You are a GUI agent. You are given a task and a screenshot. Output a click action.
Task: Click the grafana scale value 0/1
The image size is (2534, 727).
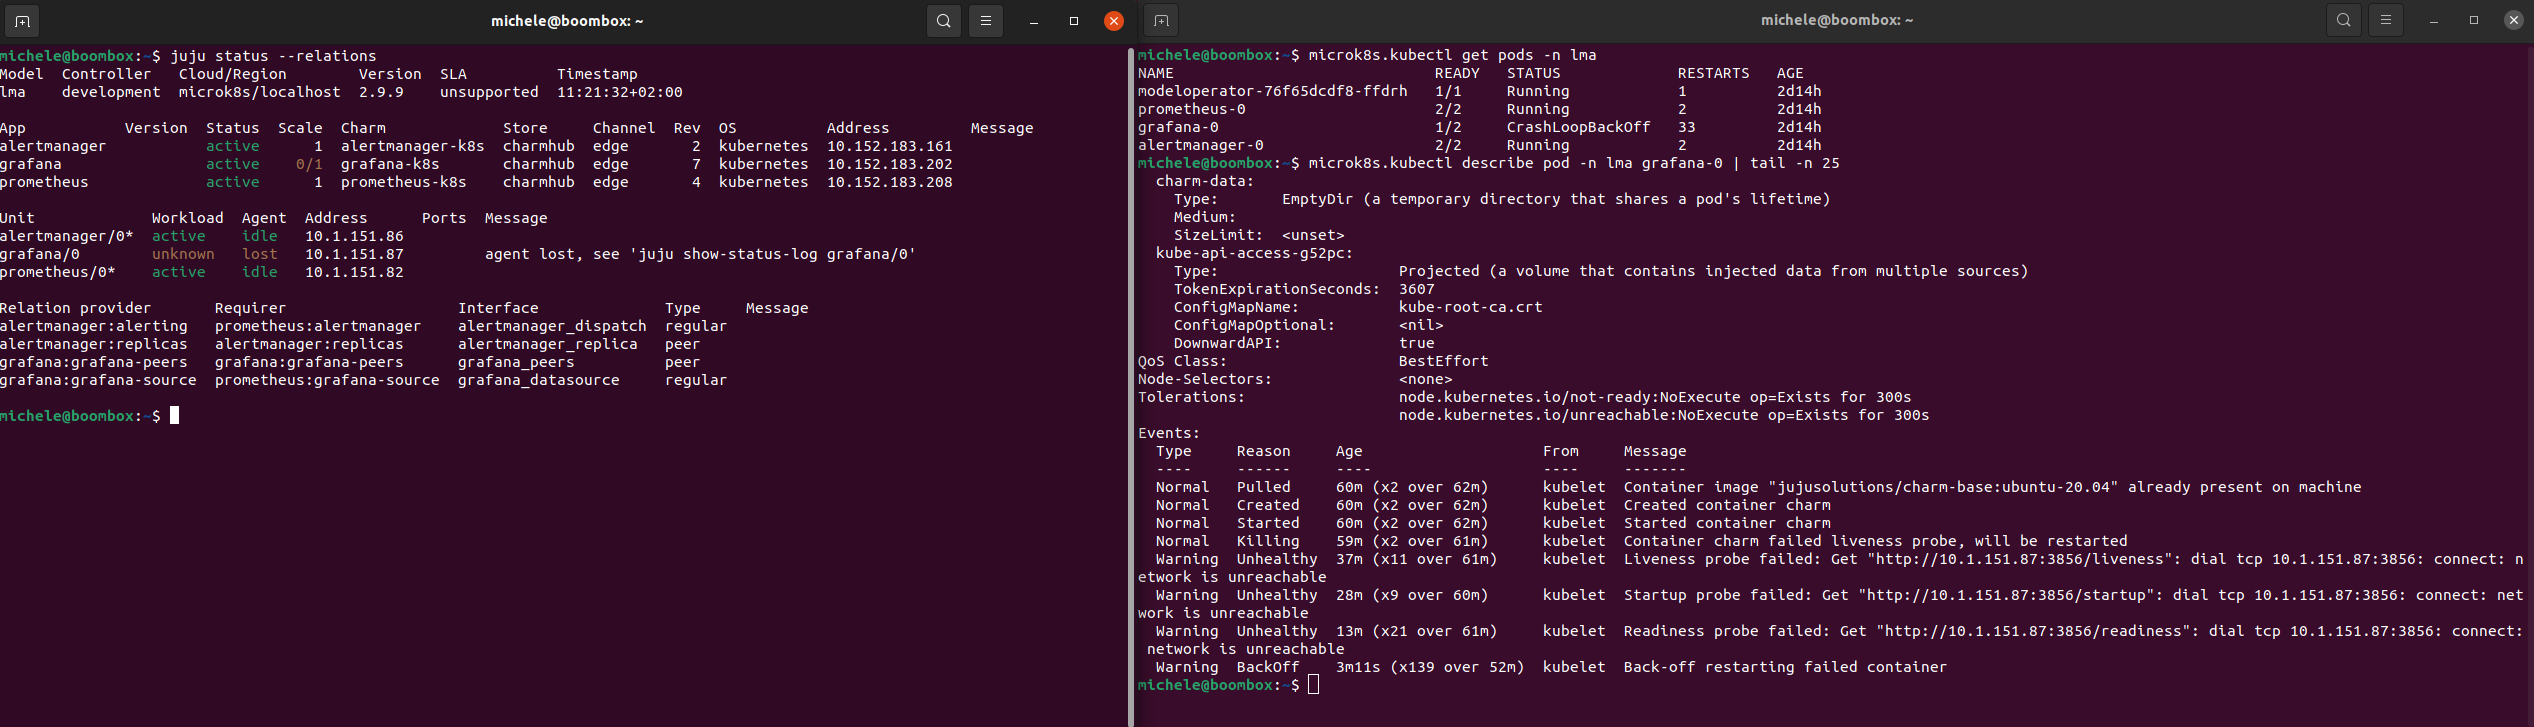tap(309, 164)
